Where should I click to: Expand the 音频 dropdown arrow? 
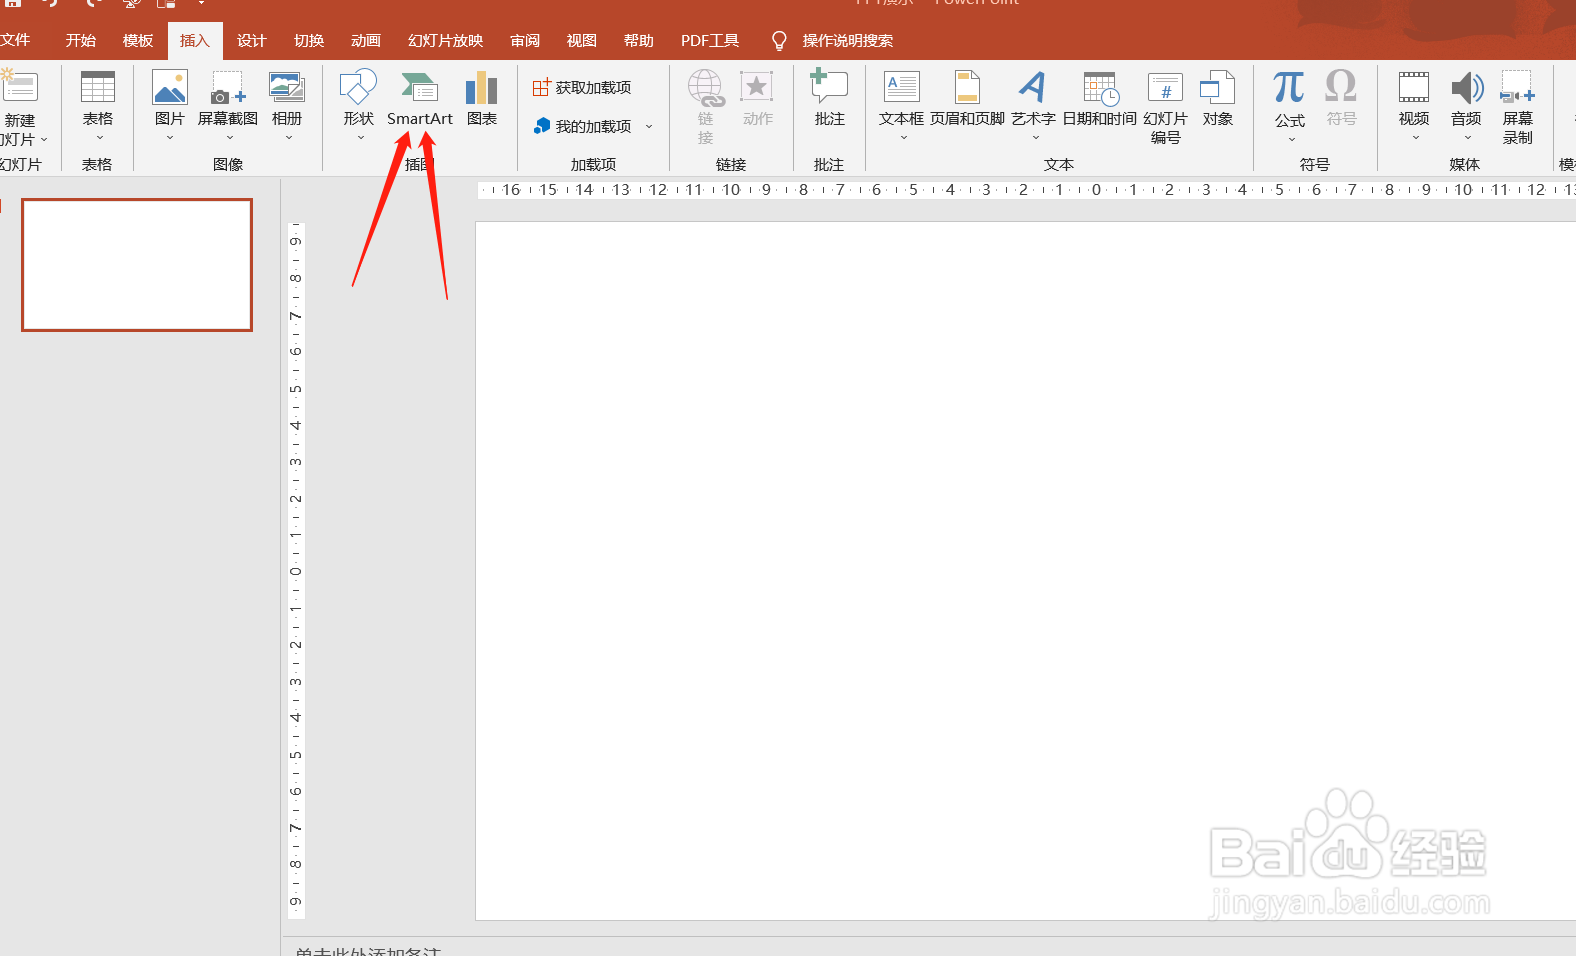1467,138
